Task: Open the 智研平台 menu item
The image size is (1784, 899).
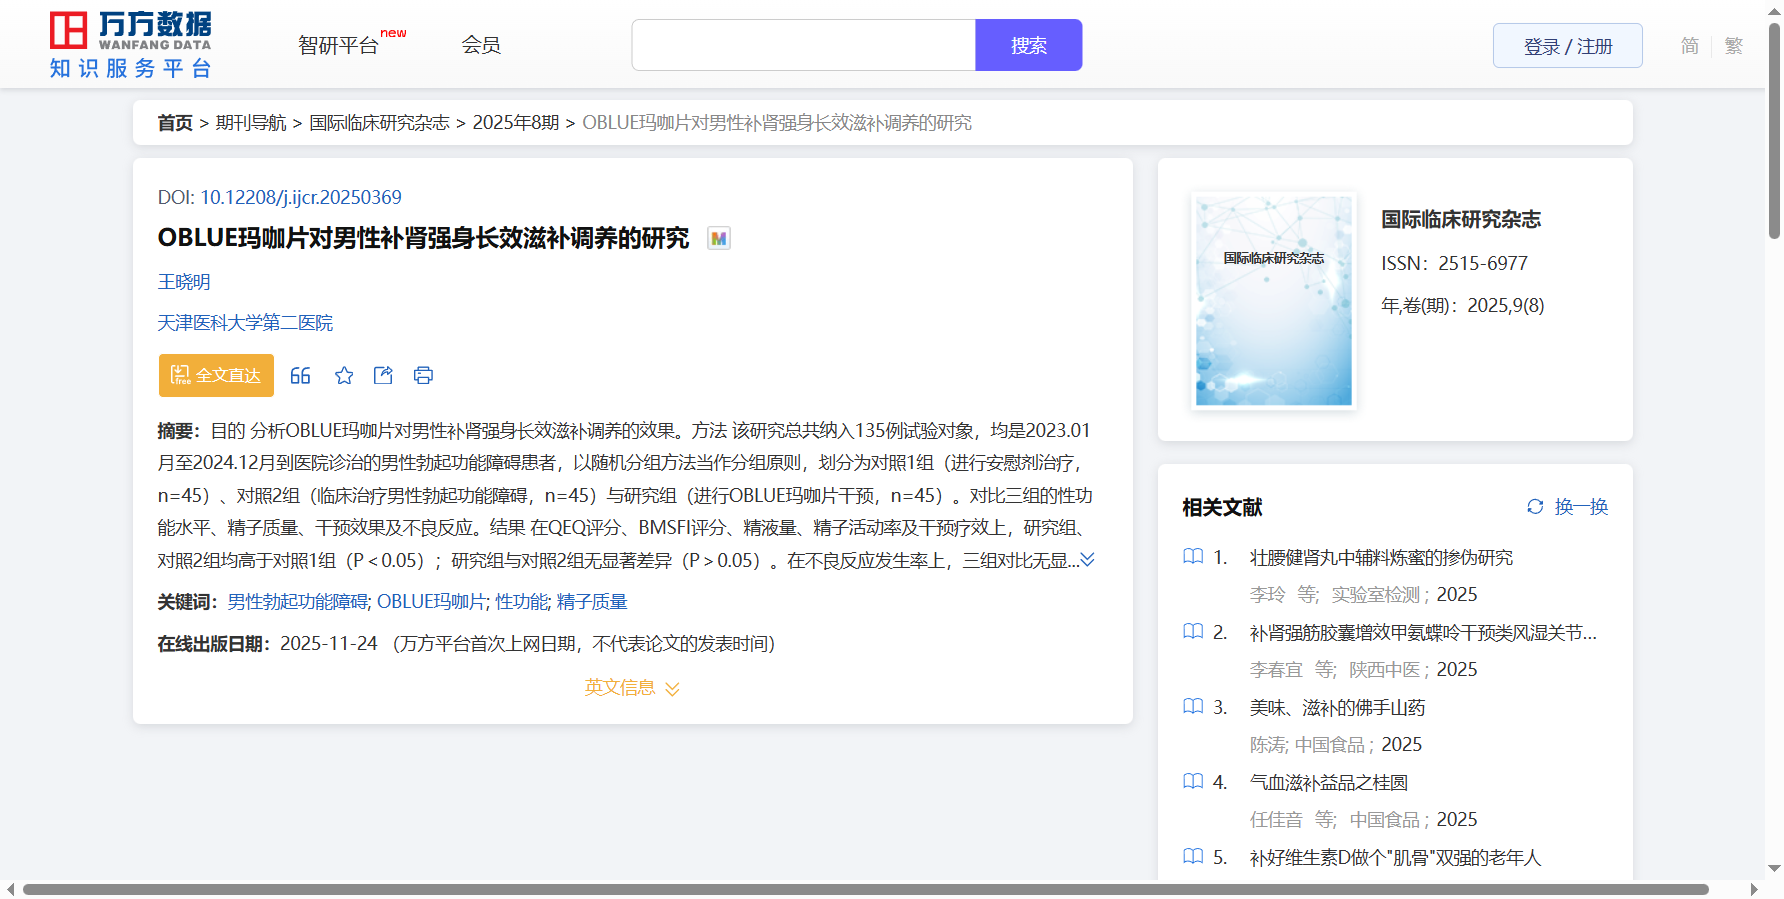Action: click(x=339, y=46)
